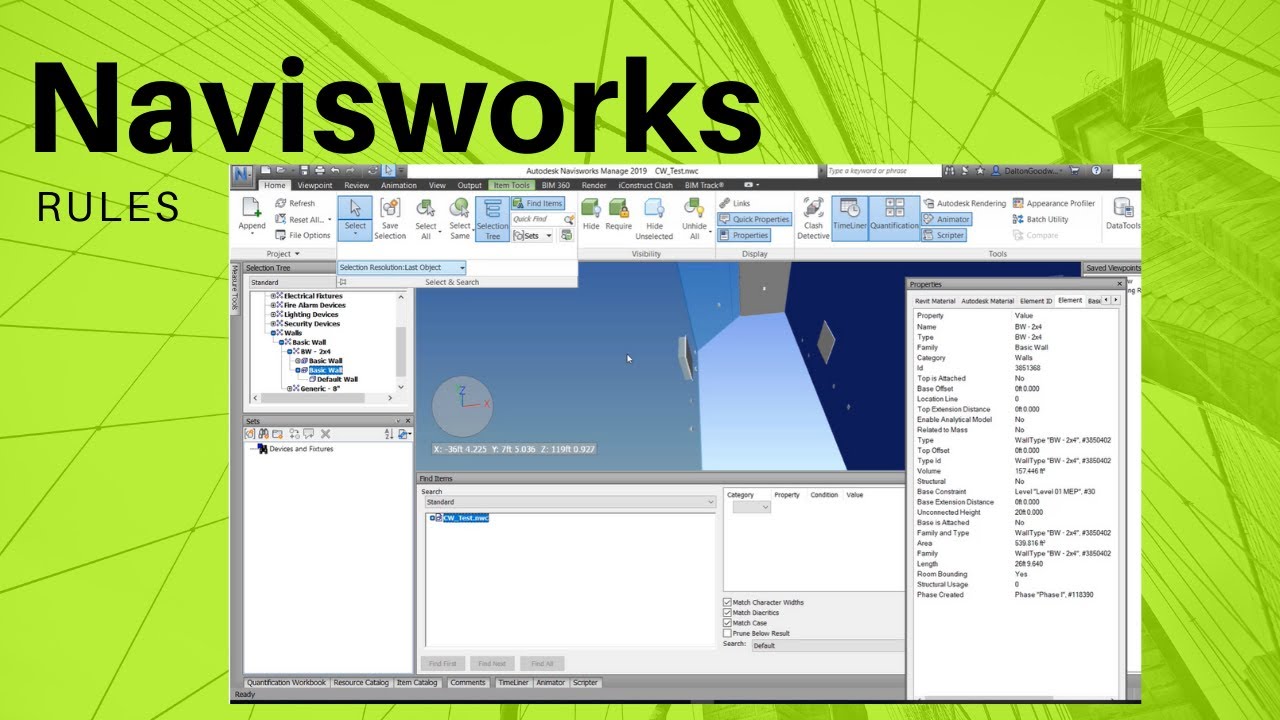The height and width of the screenshot is (720, 1280).
Task: Click the Require item icon
Action: tap(618, 208)
